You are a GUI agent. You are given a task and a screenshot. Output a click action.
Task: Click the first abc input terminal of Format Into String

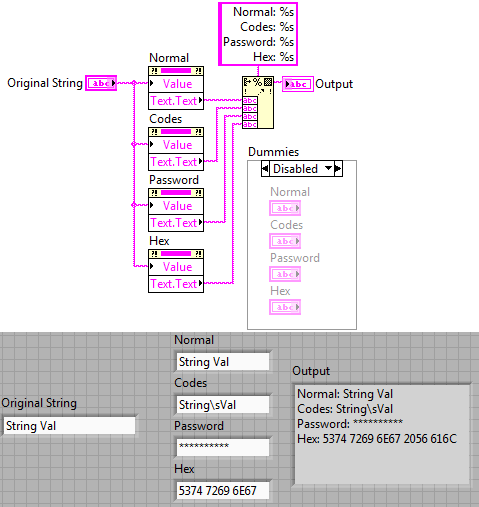pyautogui.click(x=250, y=100)
